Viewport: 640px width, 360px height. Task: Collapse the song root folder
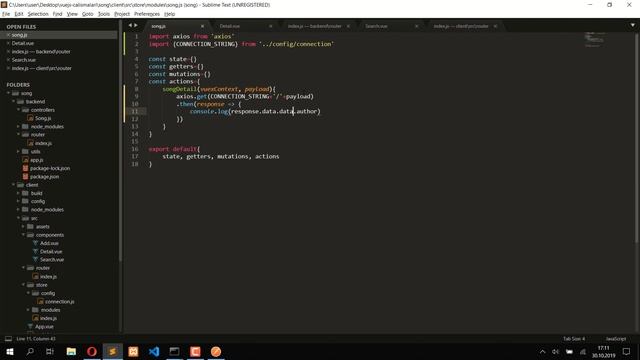[8, 93]
